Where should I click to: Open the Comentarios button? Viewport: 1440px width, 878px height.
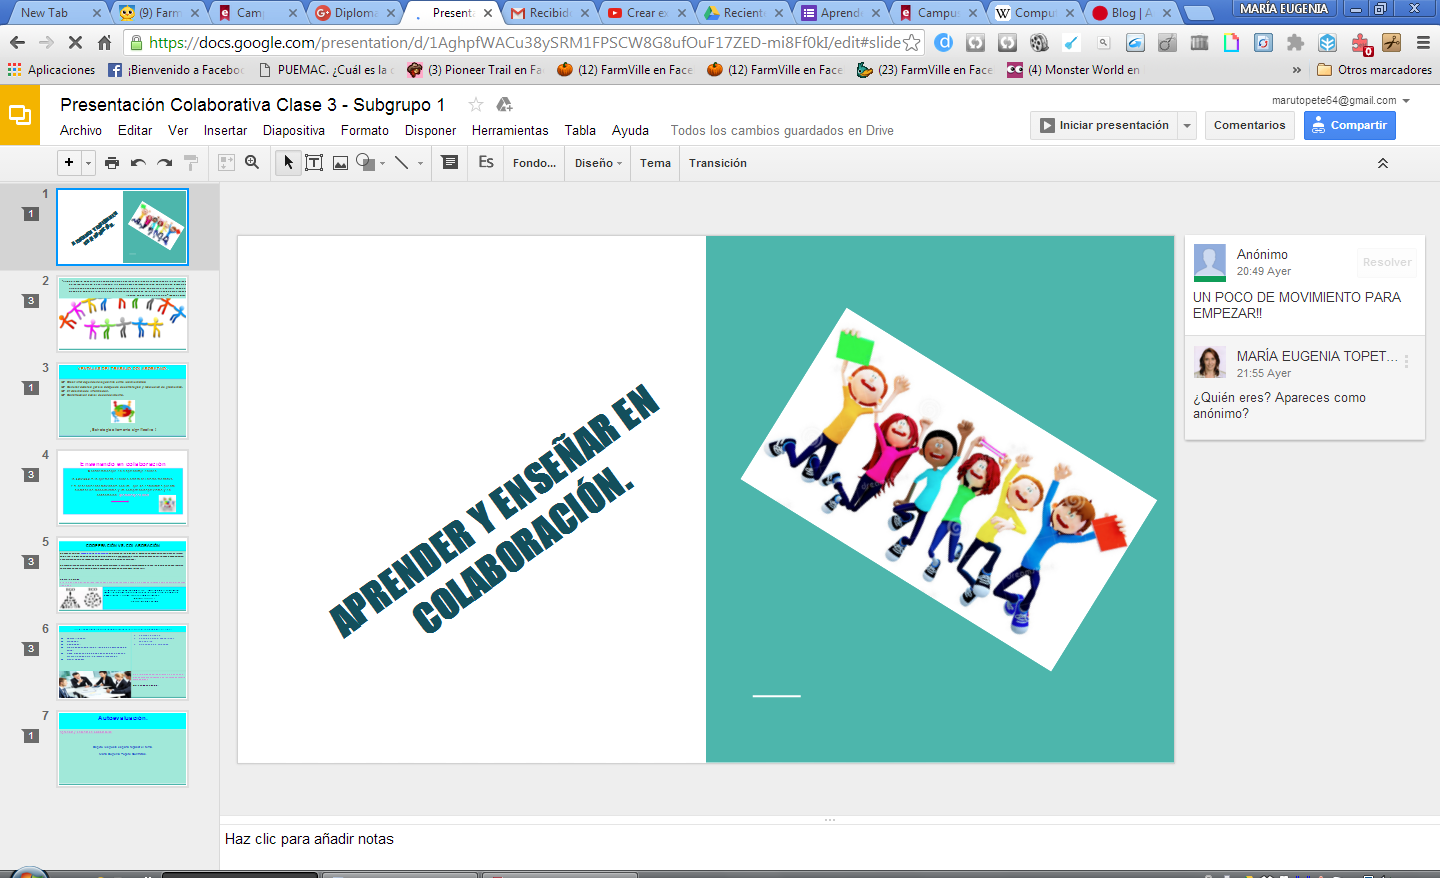[x=1249, y=125]
